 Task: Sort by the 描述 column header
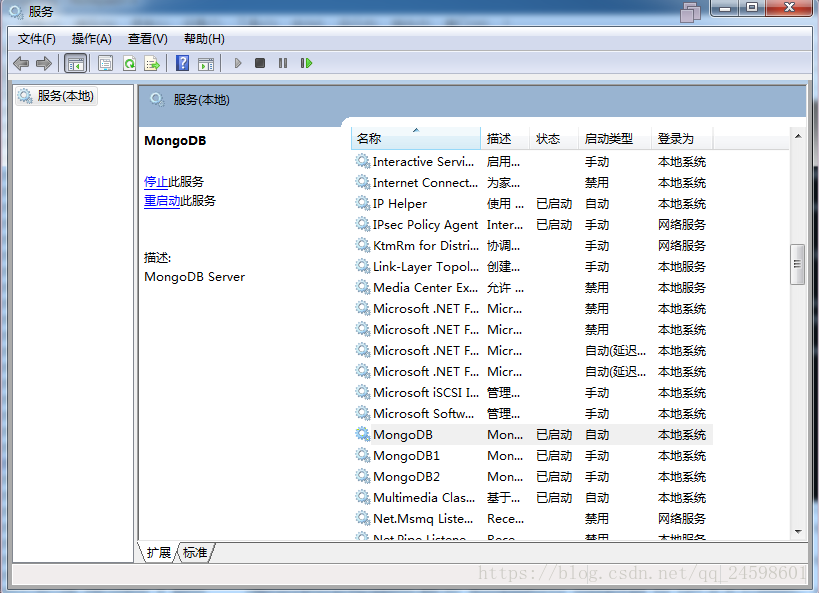click(505, 138)
